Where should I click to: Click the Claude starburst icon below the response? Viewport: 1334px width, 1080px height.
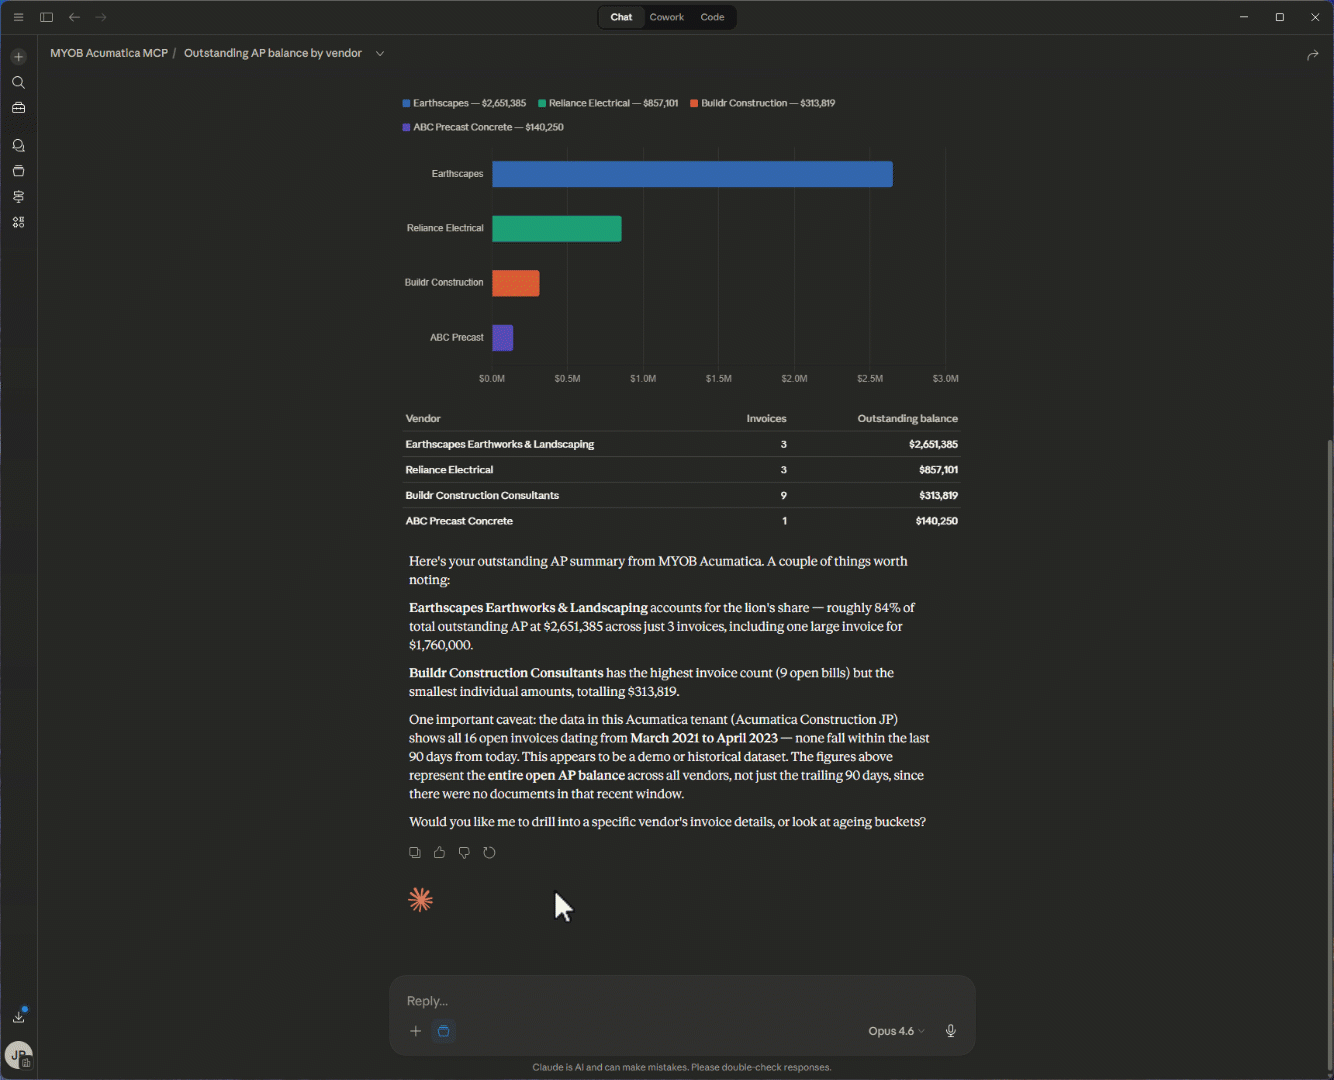[420, 898]
